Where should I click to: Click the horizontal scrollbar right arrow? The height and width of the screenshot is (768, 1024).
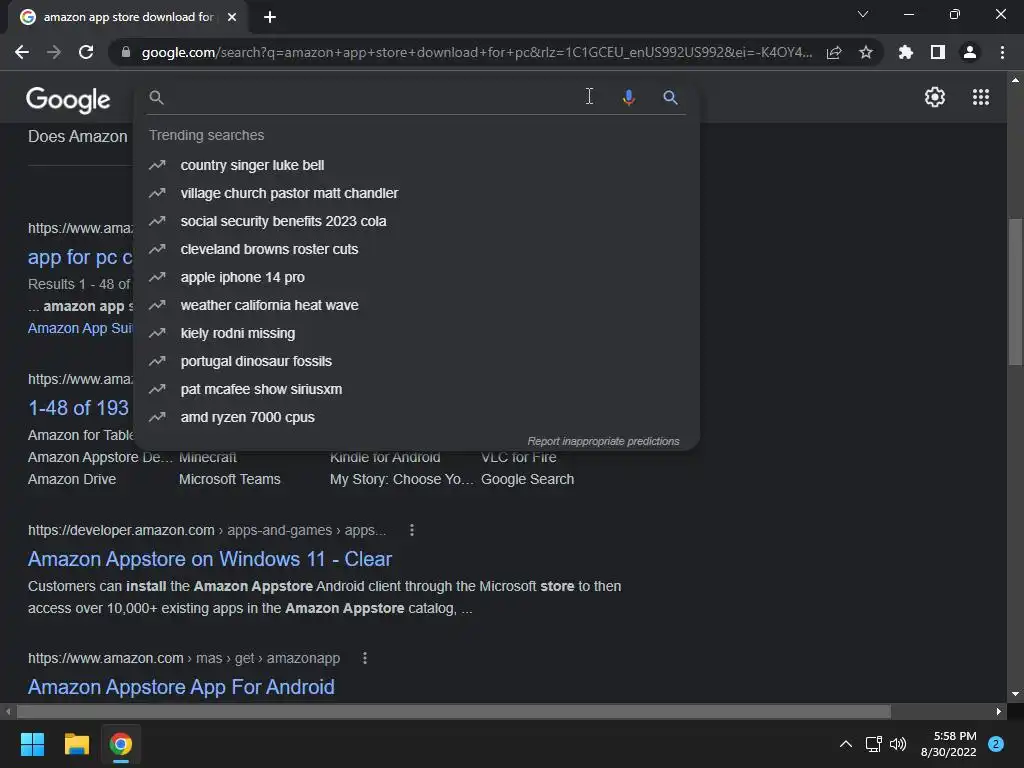pyautogui.click(x=999, y=711)
